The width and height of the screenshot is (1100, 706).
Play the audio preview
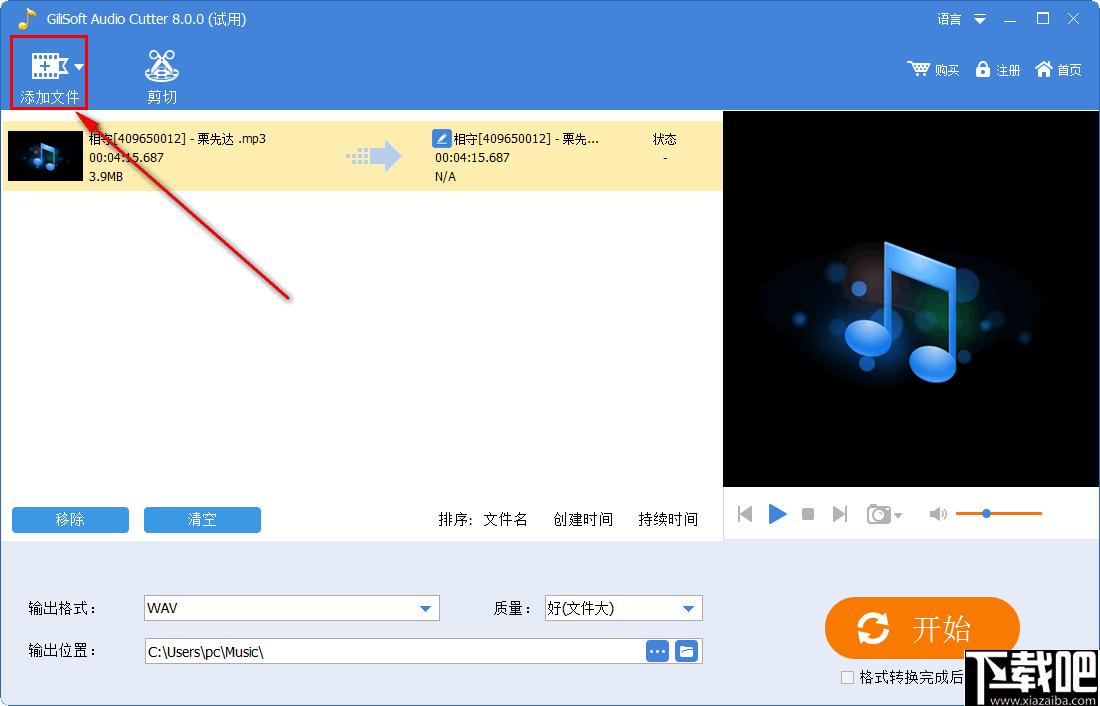point(777,514)
